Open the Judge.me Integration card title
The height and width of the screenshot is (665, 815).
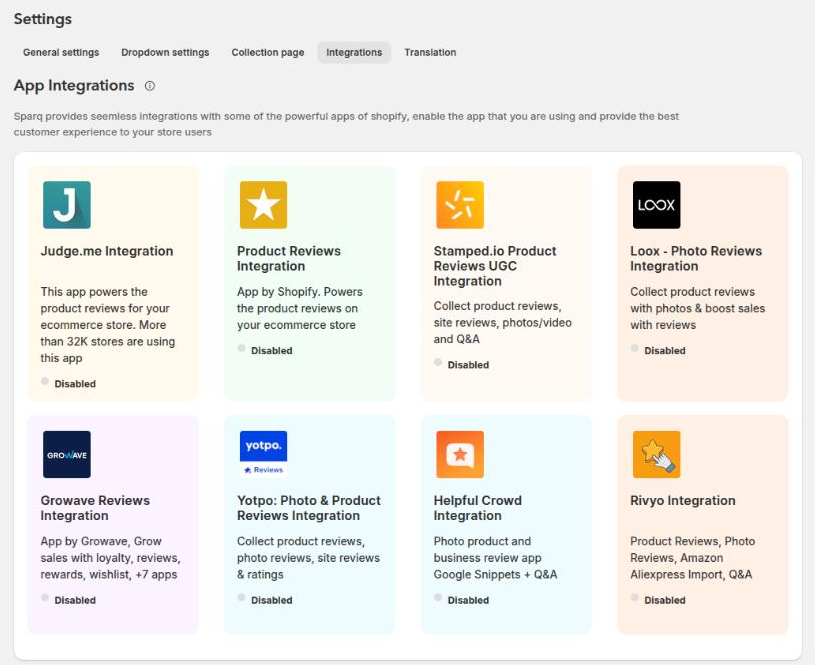107,251
